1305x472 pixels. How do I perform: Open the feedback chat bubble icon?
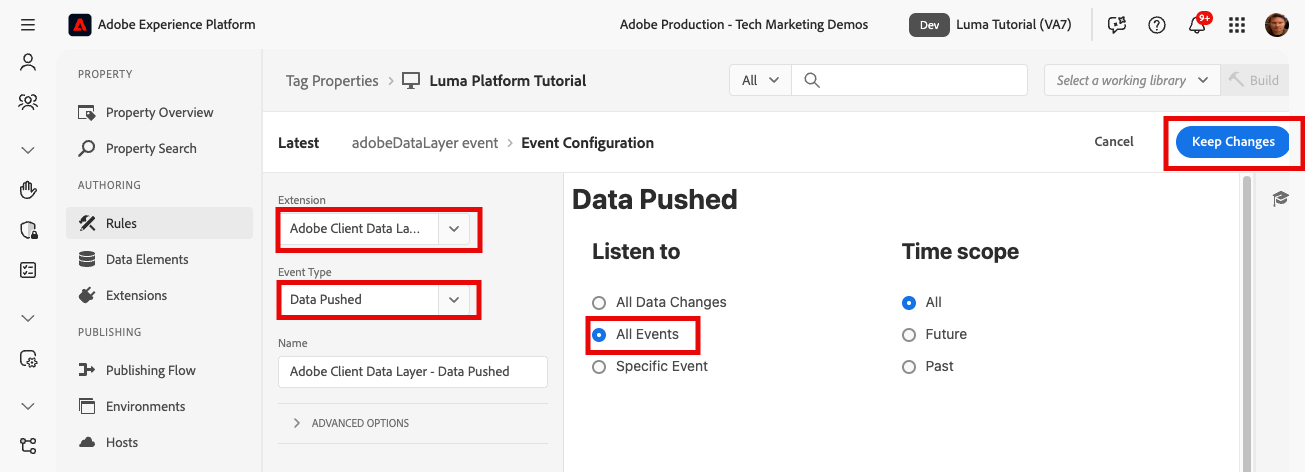pyautogui.click(x=1117, y=25)
